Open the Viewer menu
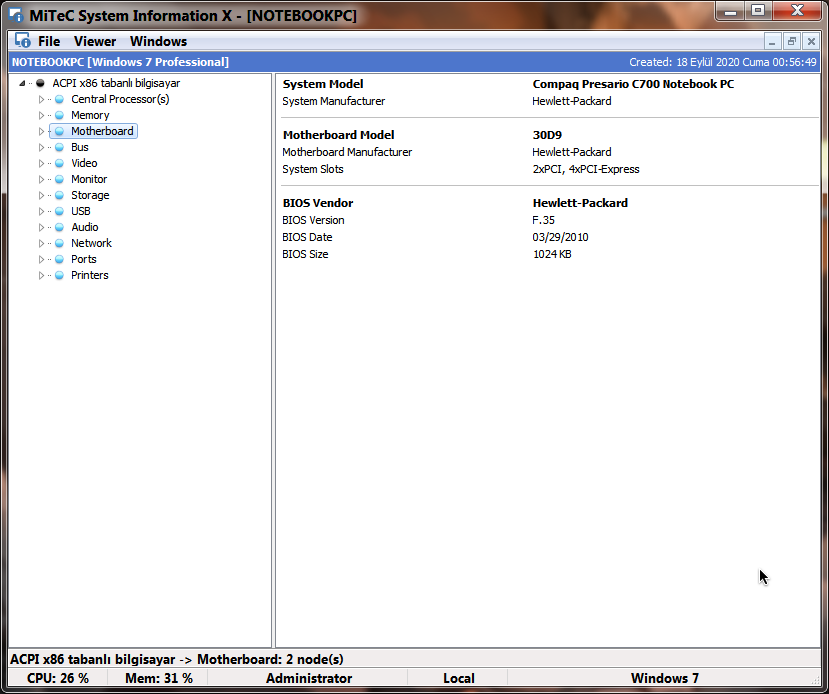Image resolution: width=829 pixels, height=694 pixels. 95,41
